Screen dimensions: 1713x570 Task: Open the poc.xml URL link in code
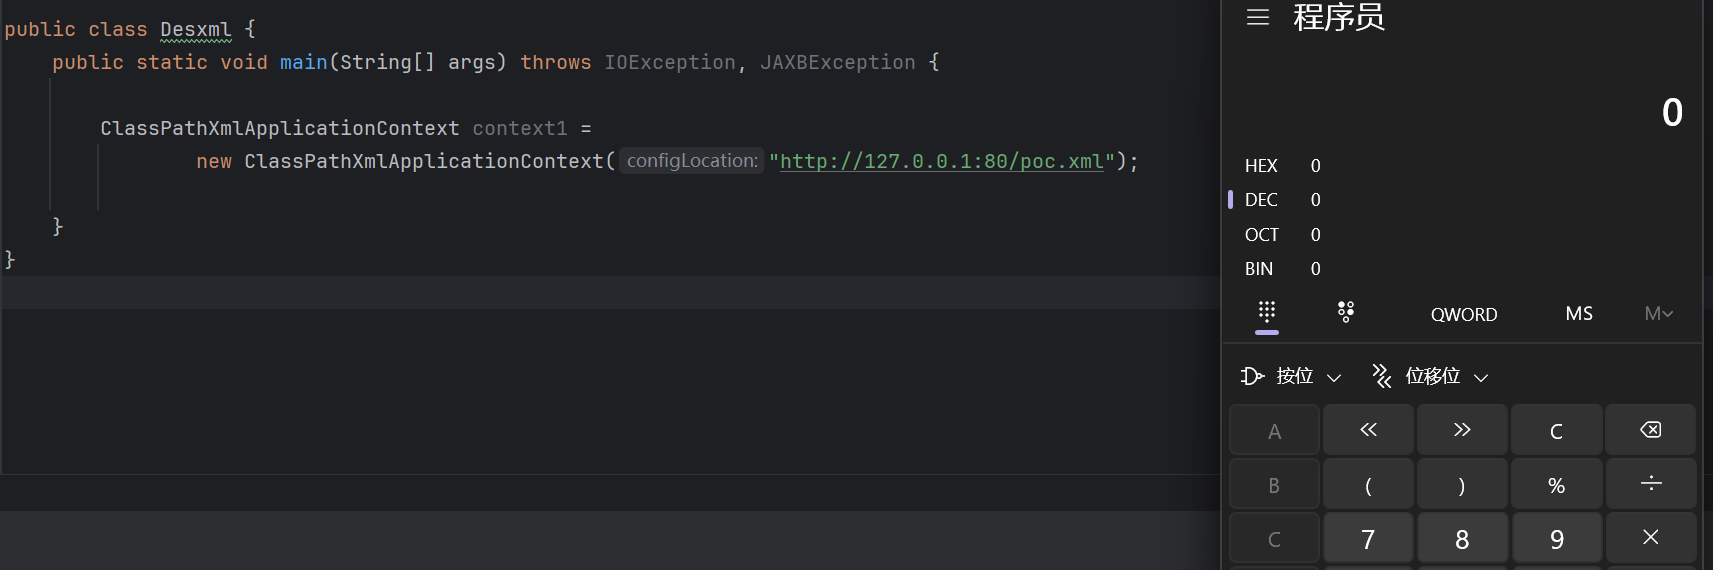click(x=941, y=161)
